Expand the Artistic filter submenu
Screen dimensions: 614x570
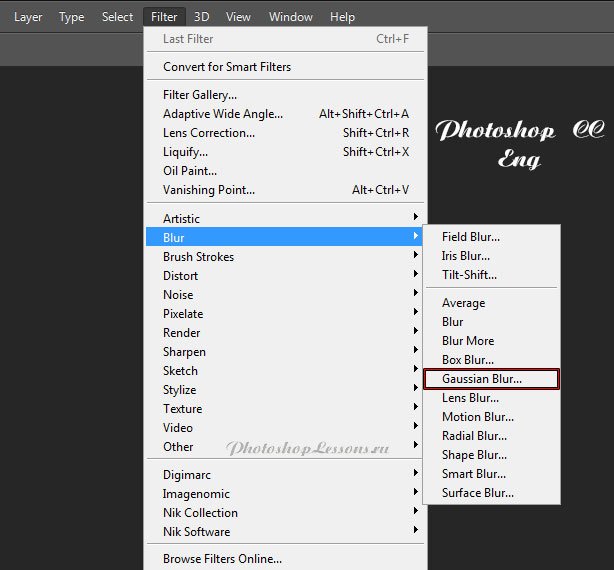coord(181,219)
